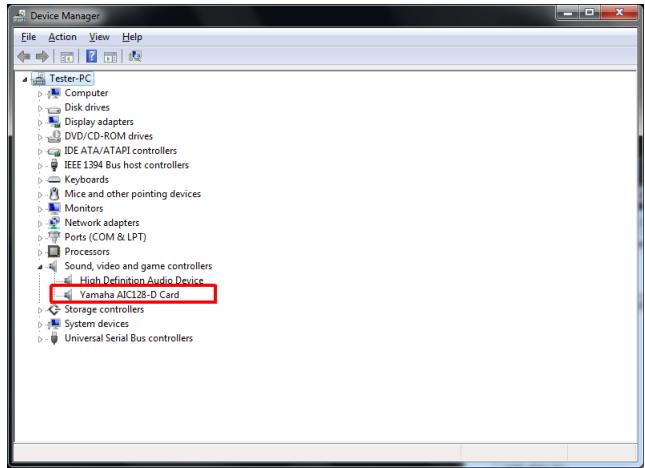Expand the Universal Serial Bus controllers category
This screenshot has width=645, height=468.
(40, 339)
